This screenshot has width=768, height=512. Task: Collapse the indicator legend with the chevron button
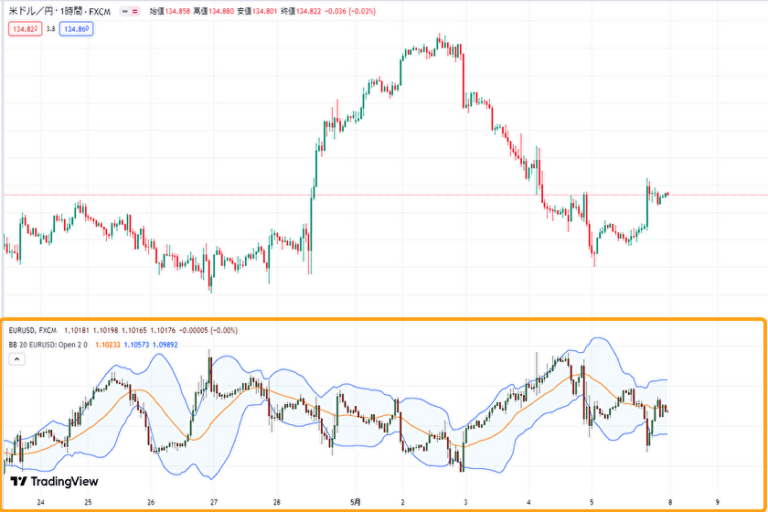pos(17,359)
